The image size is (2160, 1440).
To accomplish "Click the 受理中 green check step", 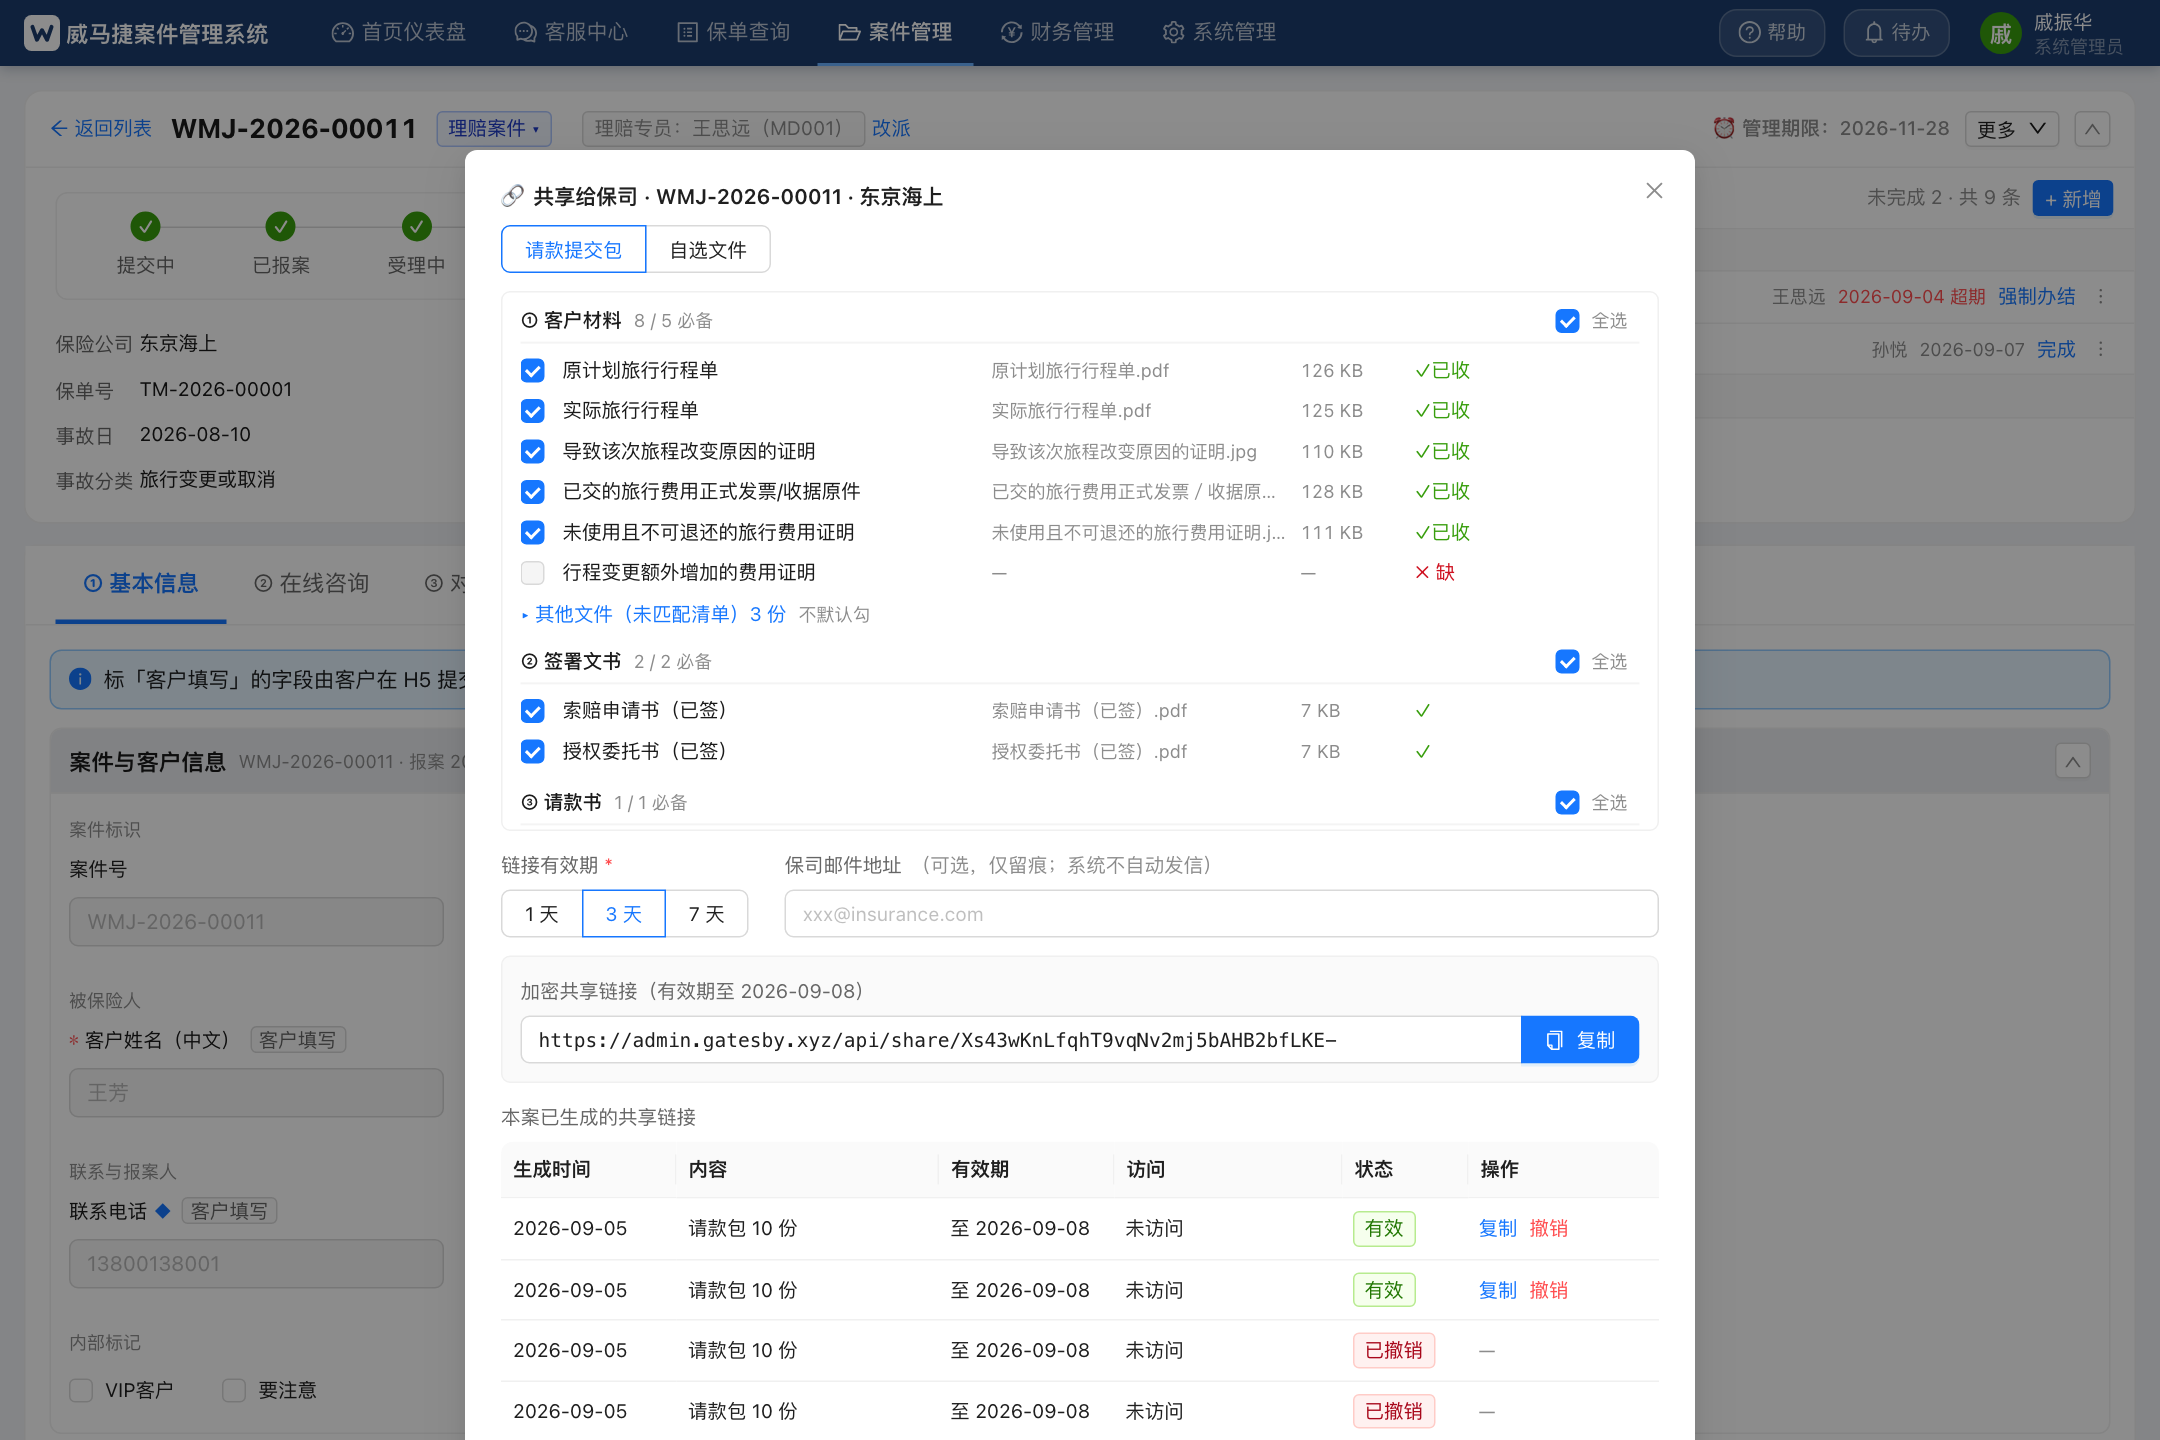I will click(417, 227).
